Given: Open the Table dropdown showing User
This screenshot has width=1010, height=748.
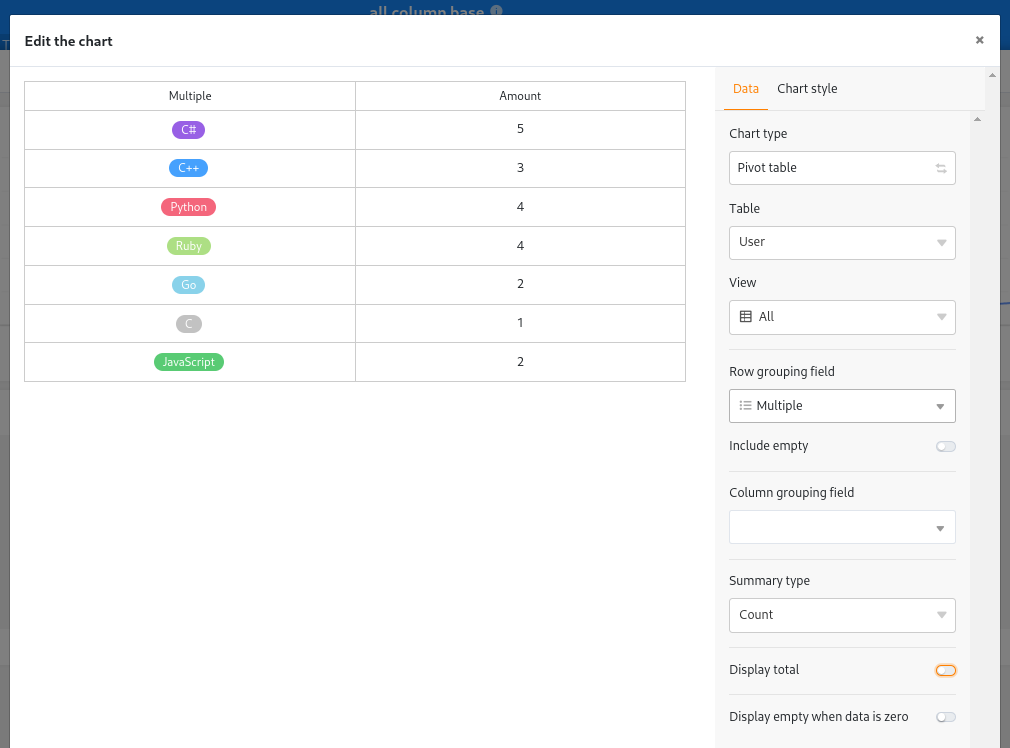Looking at the screenshot, I should click(842, 243).
